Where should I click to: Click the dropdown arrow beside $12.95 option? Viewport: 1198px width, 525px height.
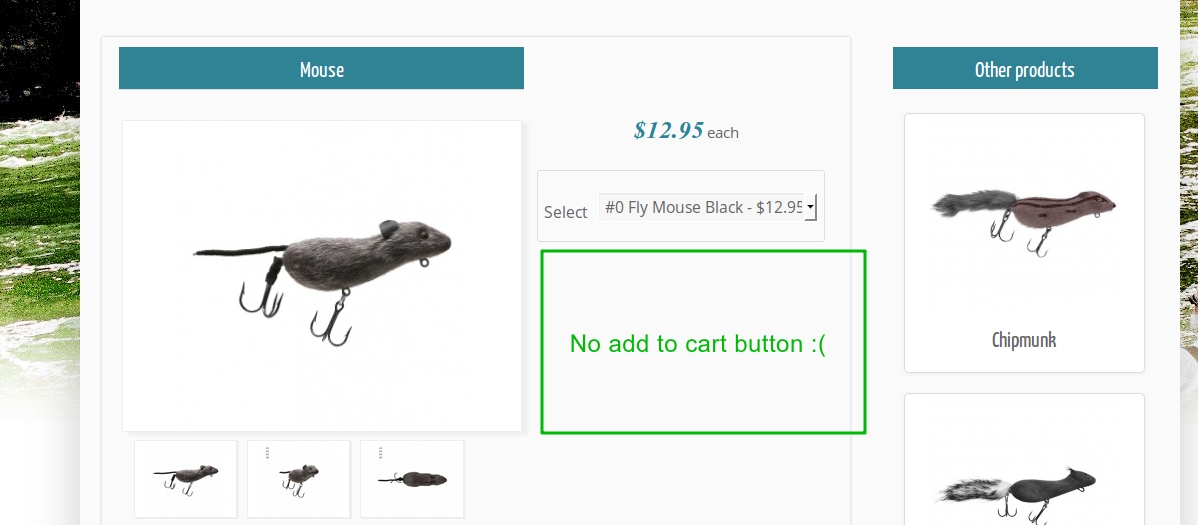point(810,208)
